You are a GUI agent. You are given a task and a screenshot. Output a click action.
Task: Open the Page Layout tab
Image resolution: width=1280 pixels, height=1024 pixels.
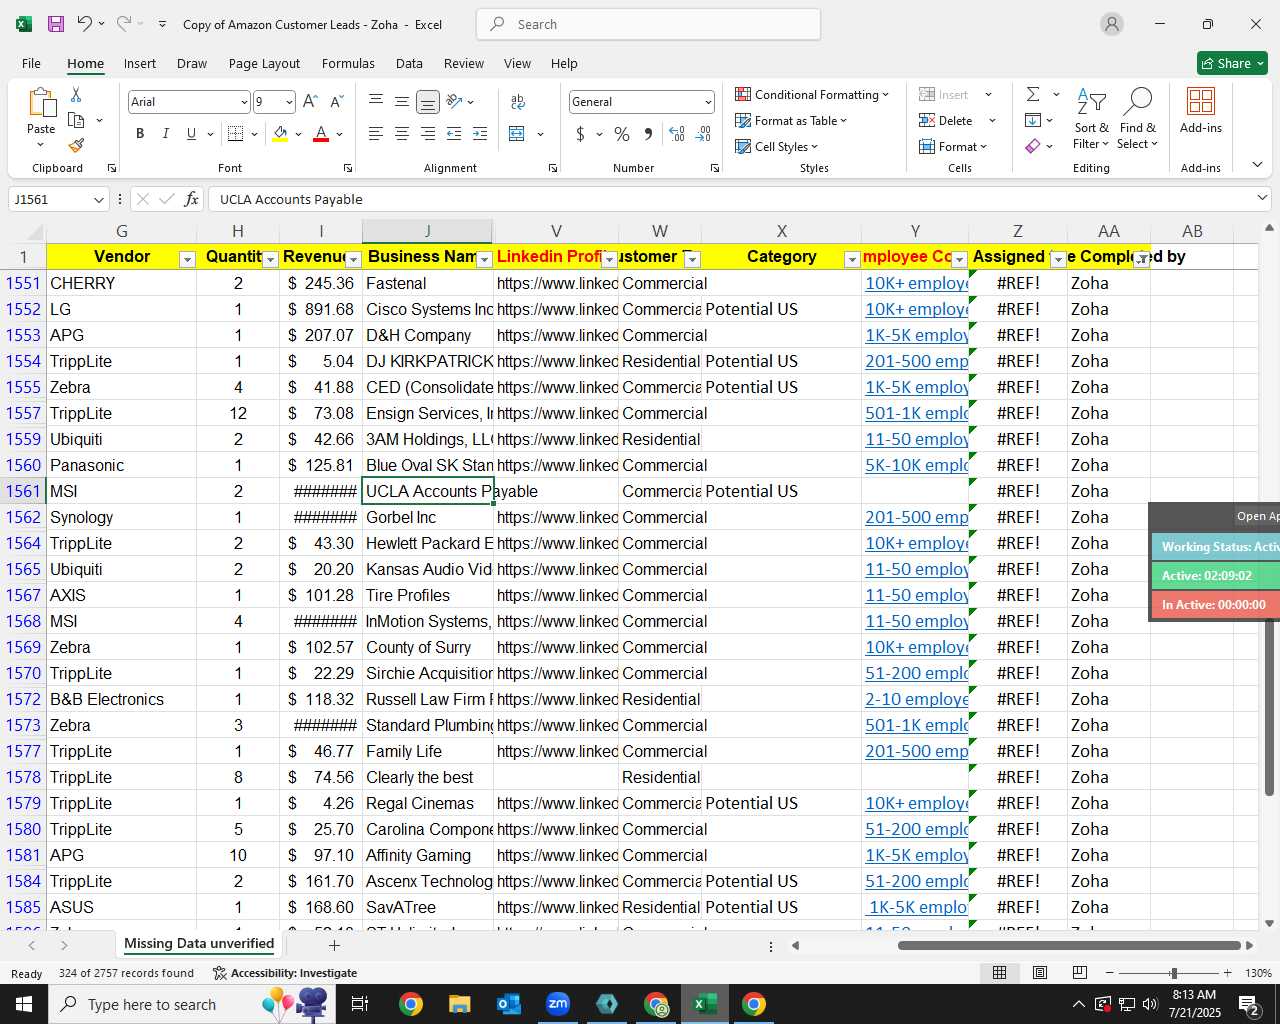tap(264, 63)
